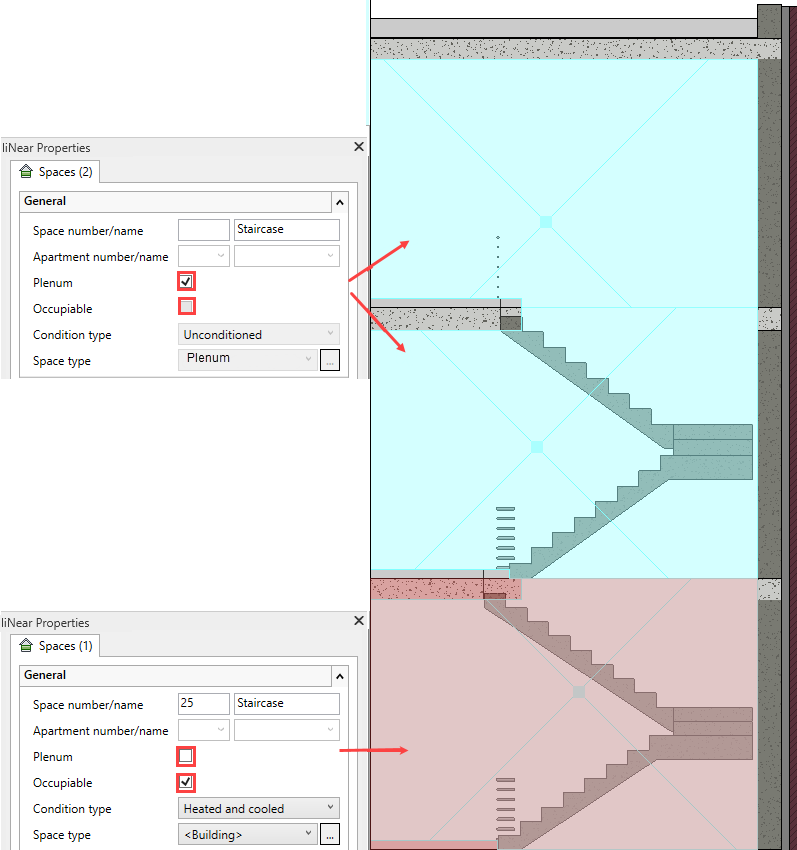Enable Occupiable in the upper properties panel
797x850 pixels.
186,307
